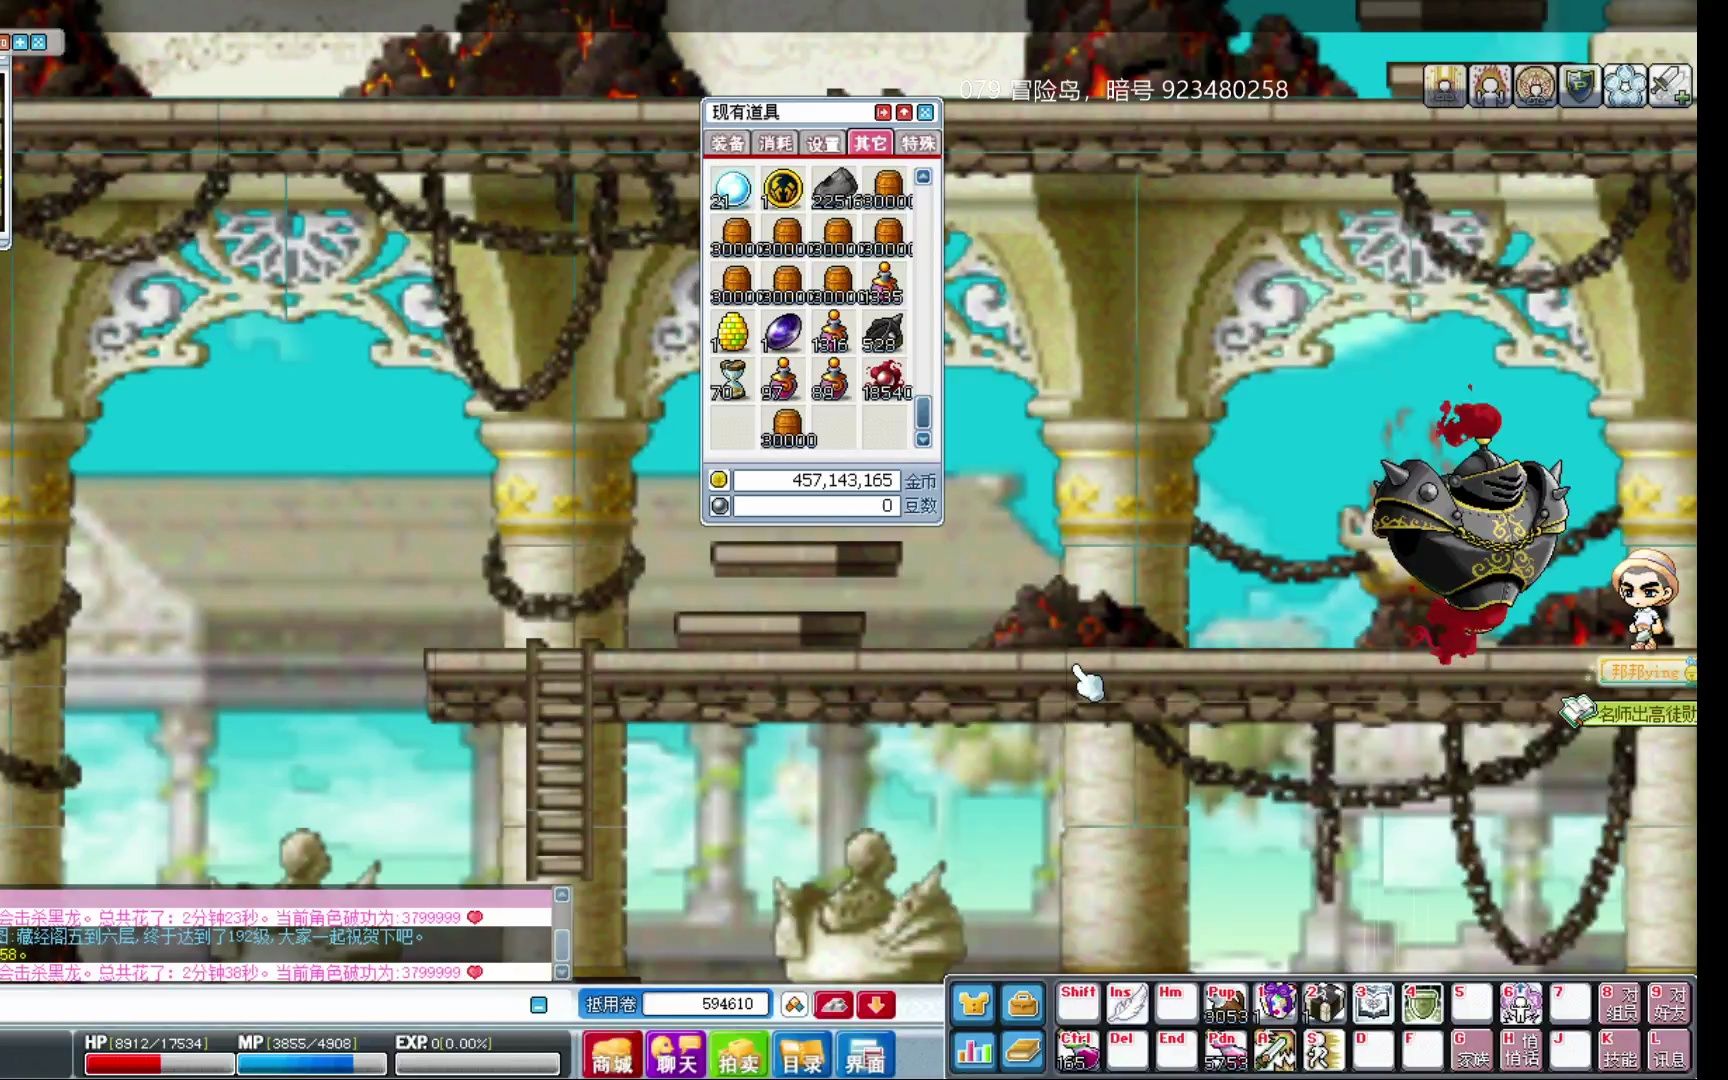Click the red right-arrow button in inventory title bar
Viewport: 1728px width, 1080px height.
[882, 112]
